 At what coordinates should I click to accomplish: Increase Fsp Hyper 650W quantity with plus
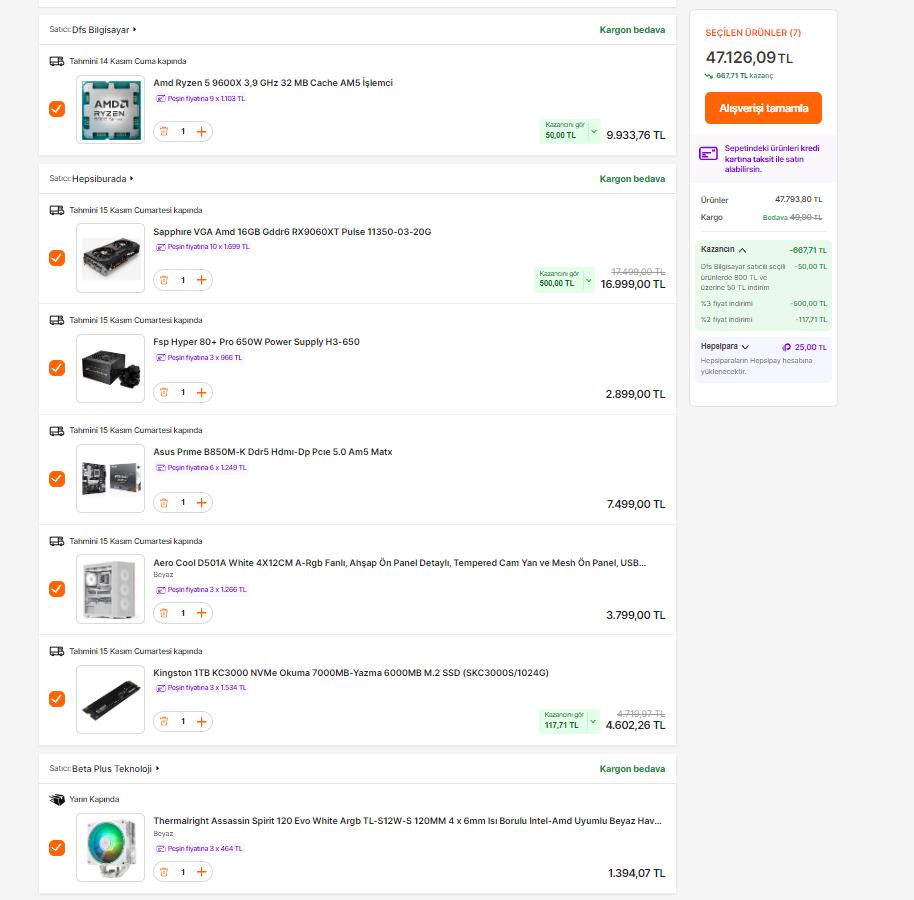[202, 392]
